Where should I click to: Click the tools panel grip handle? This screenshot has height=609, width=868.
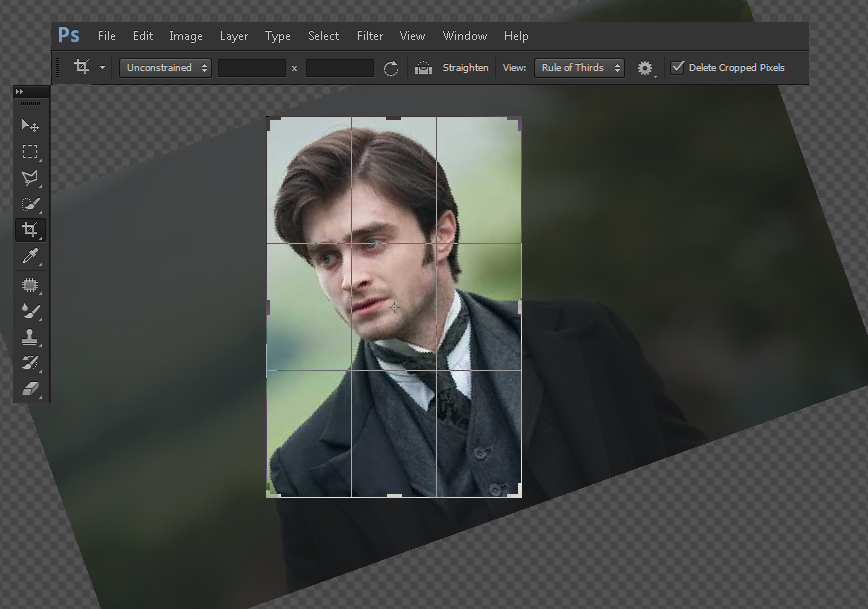pyautogui.click(x=30, y=104)
